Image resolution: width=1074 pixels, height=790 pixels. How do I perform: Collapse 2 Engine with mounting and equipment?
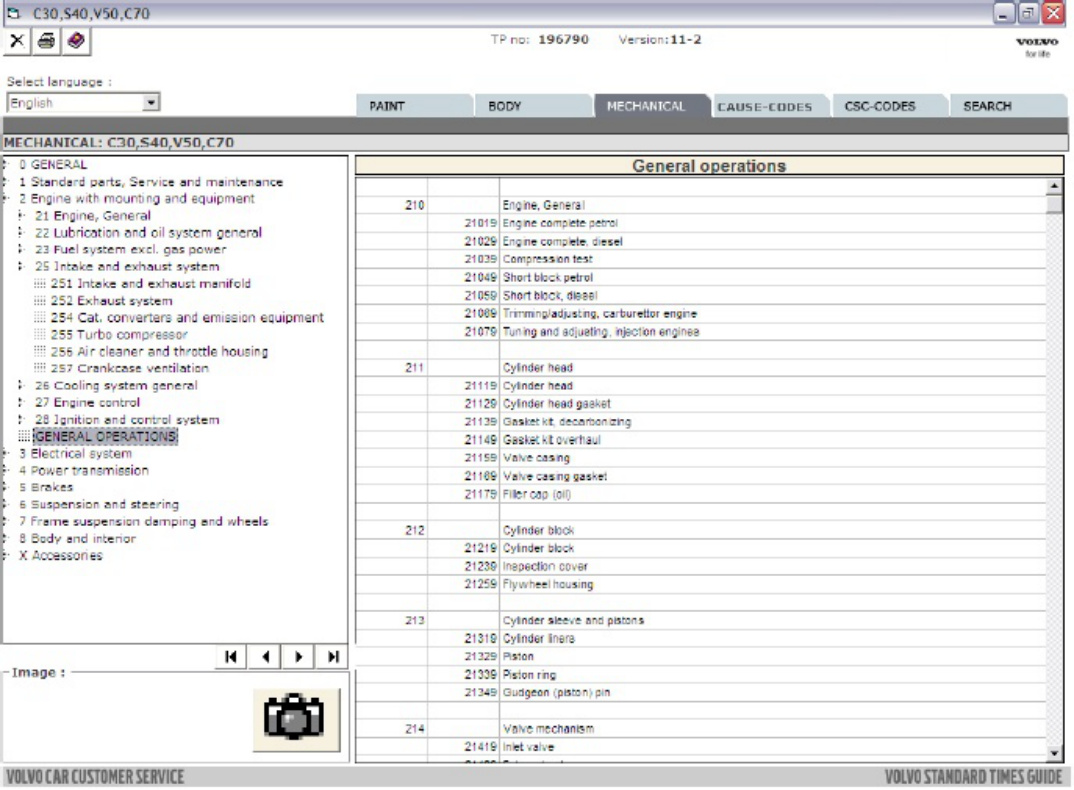tap(6, 199)
